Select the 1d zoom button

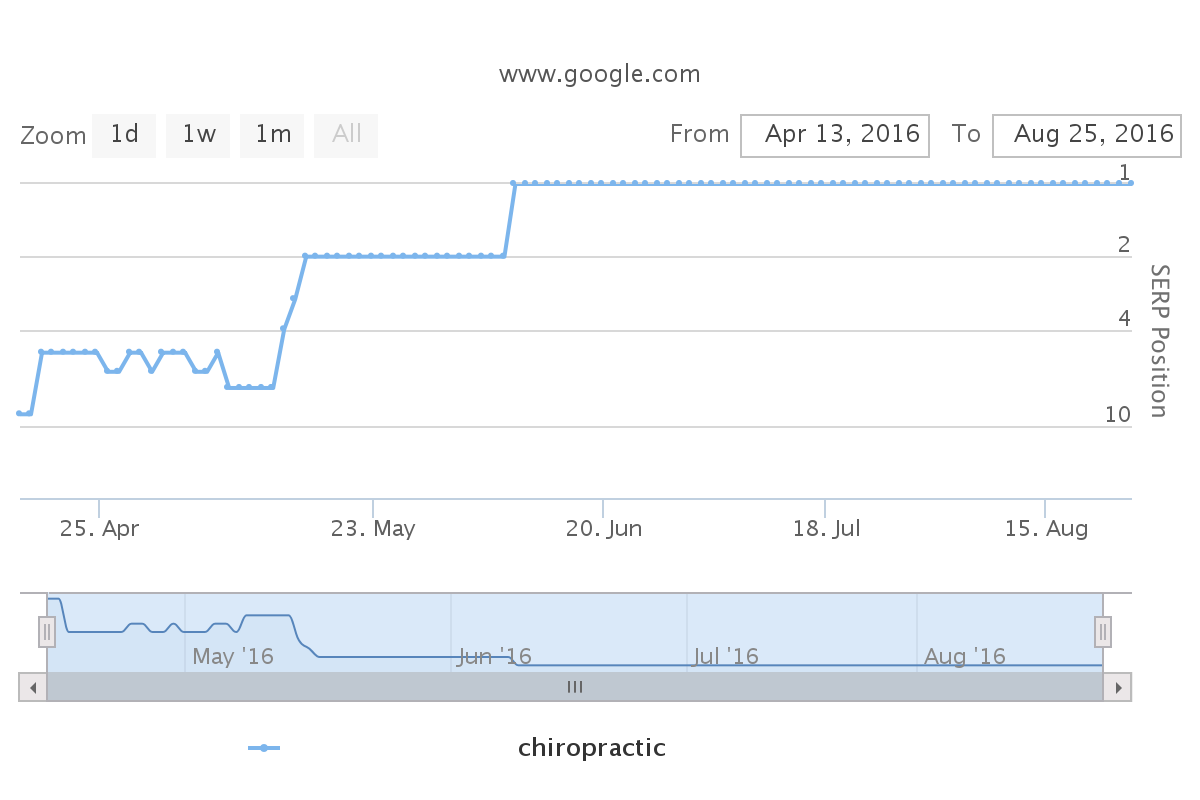pos(124,135)
